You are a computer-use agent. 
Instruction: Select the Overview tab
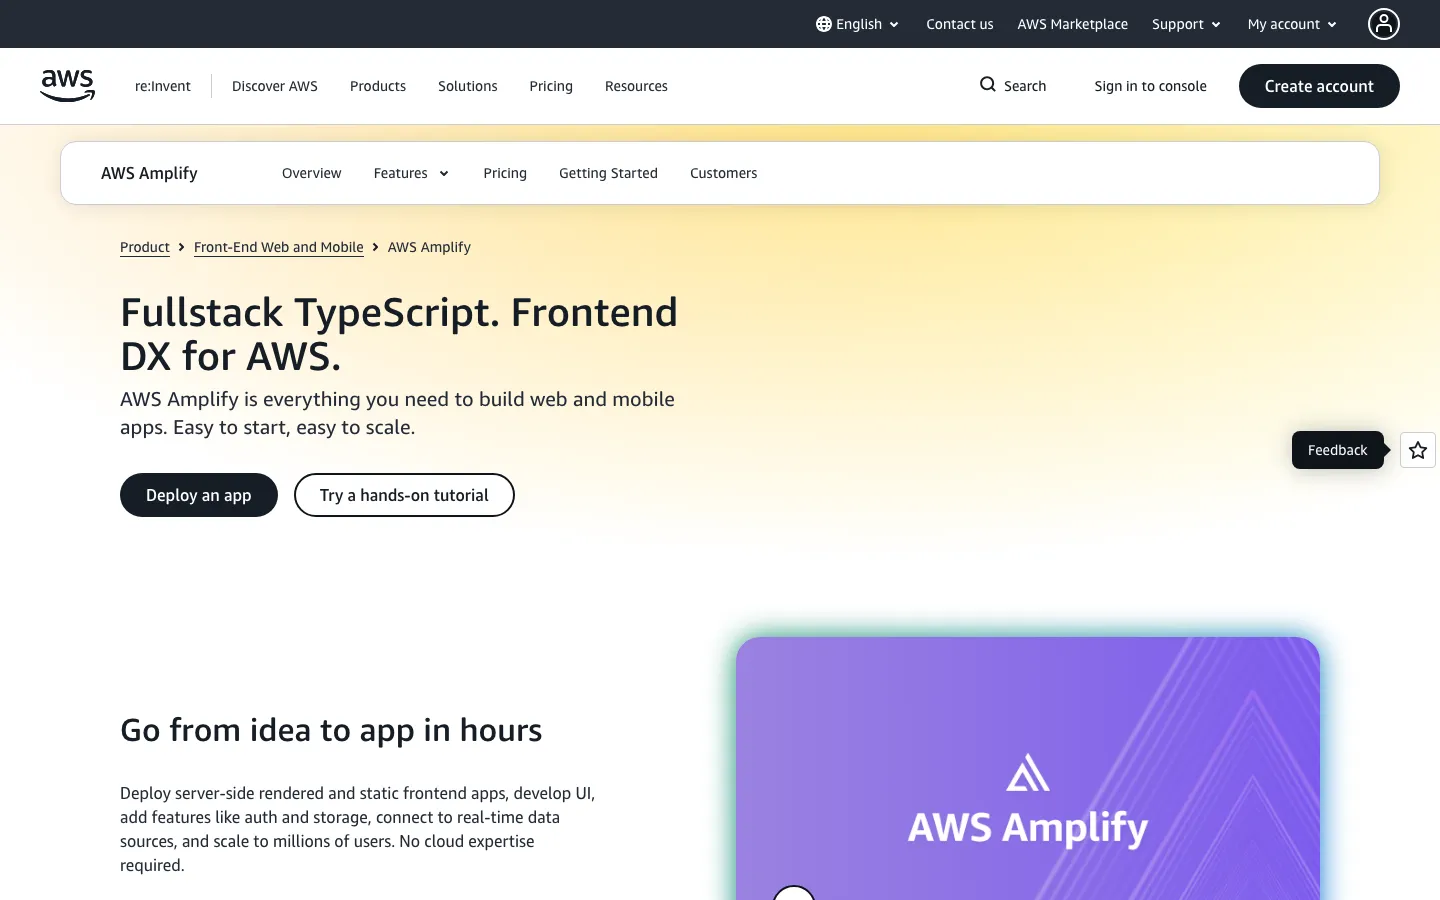312,173
